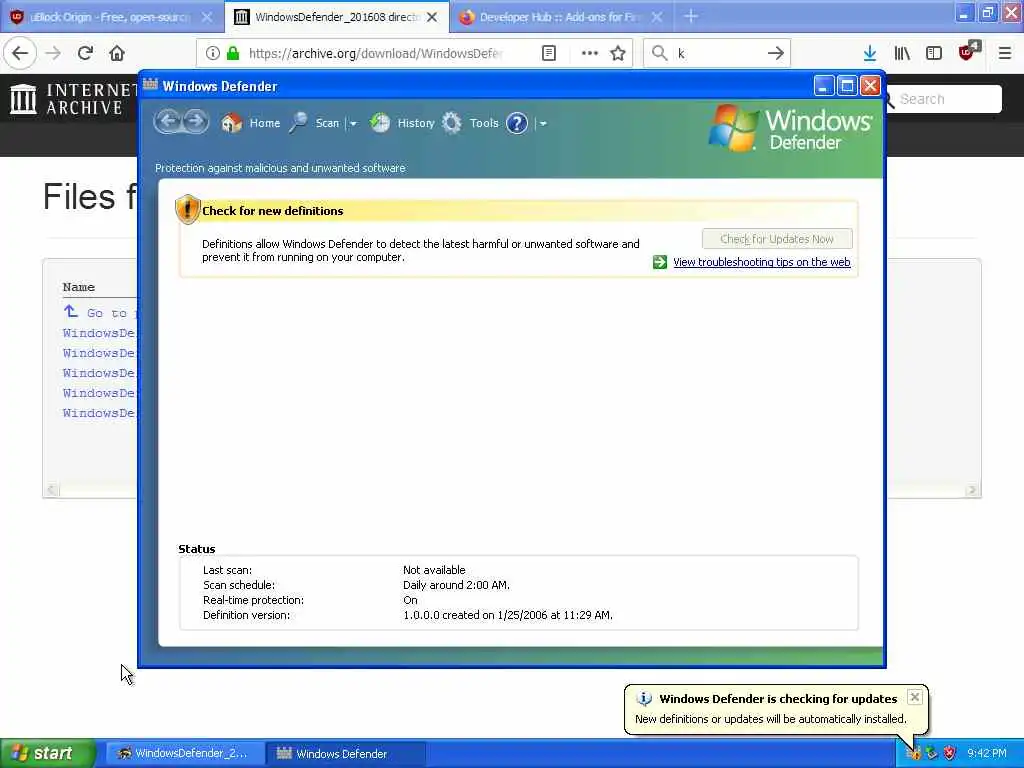Open Firefox downloads panel
This screenshot has width=1024, height=768.
click(x=870, y=53)
